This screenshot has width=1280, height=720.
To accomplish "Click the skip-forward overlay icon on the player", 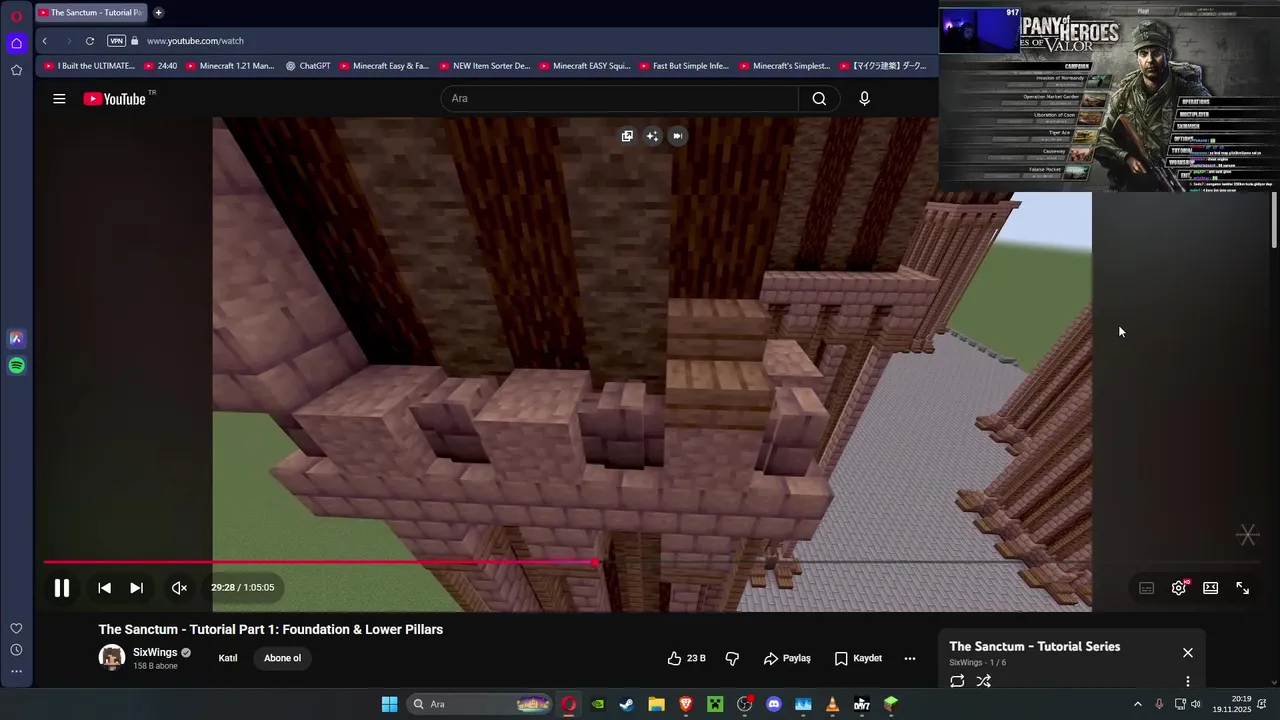I will click(x=677, y=136).
